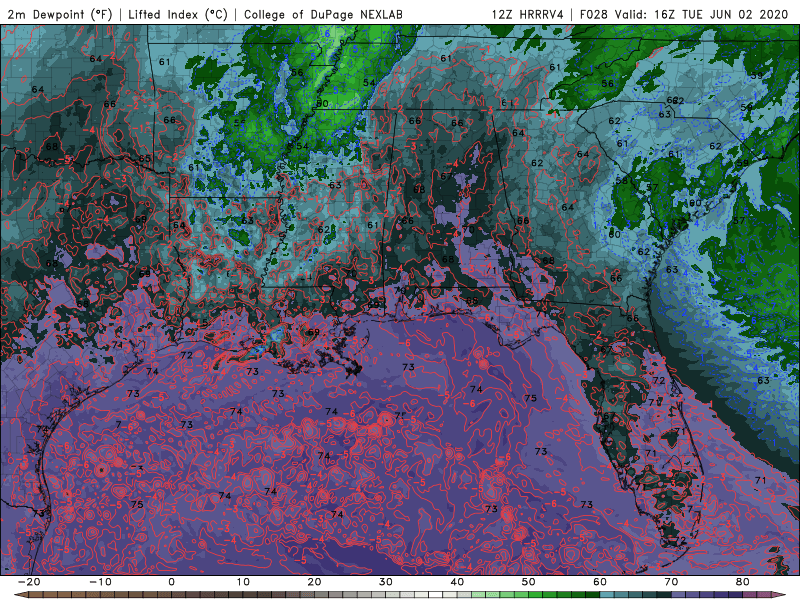
Task: Click the '58' dewpoint value on map
Action: [x=621, y=181]
